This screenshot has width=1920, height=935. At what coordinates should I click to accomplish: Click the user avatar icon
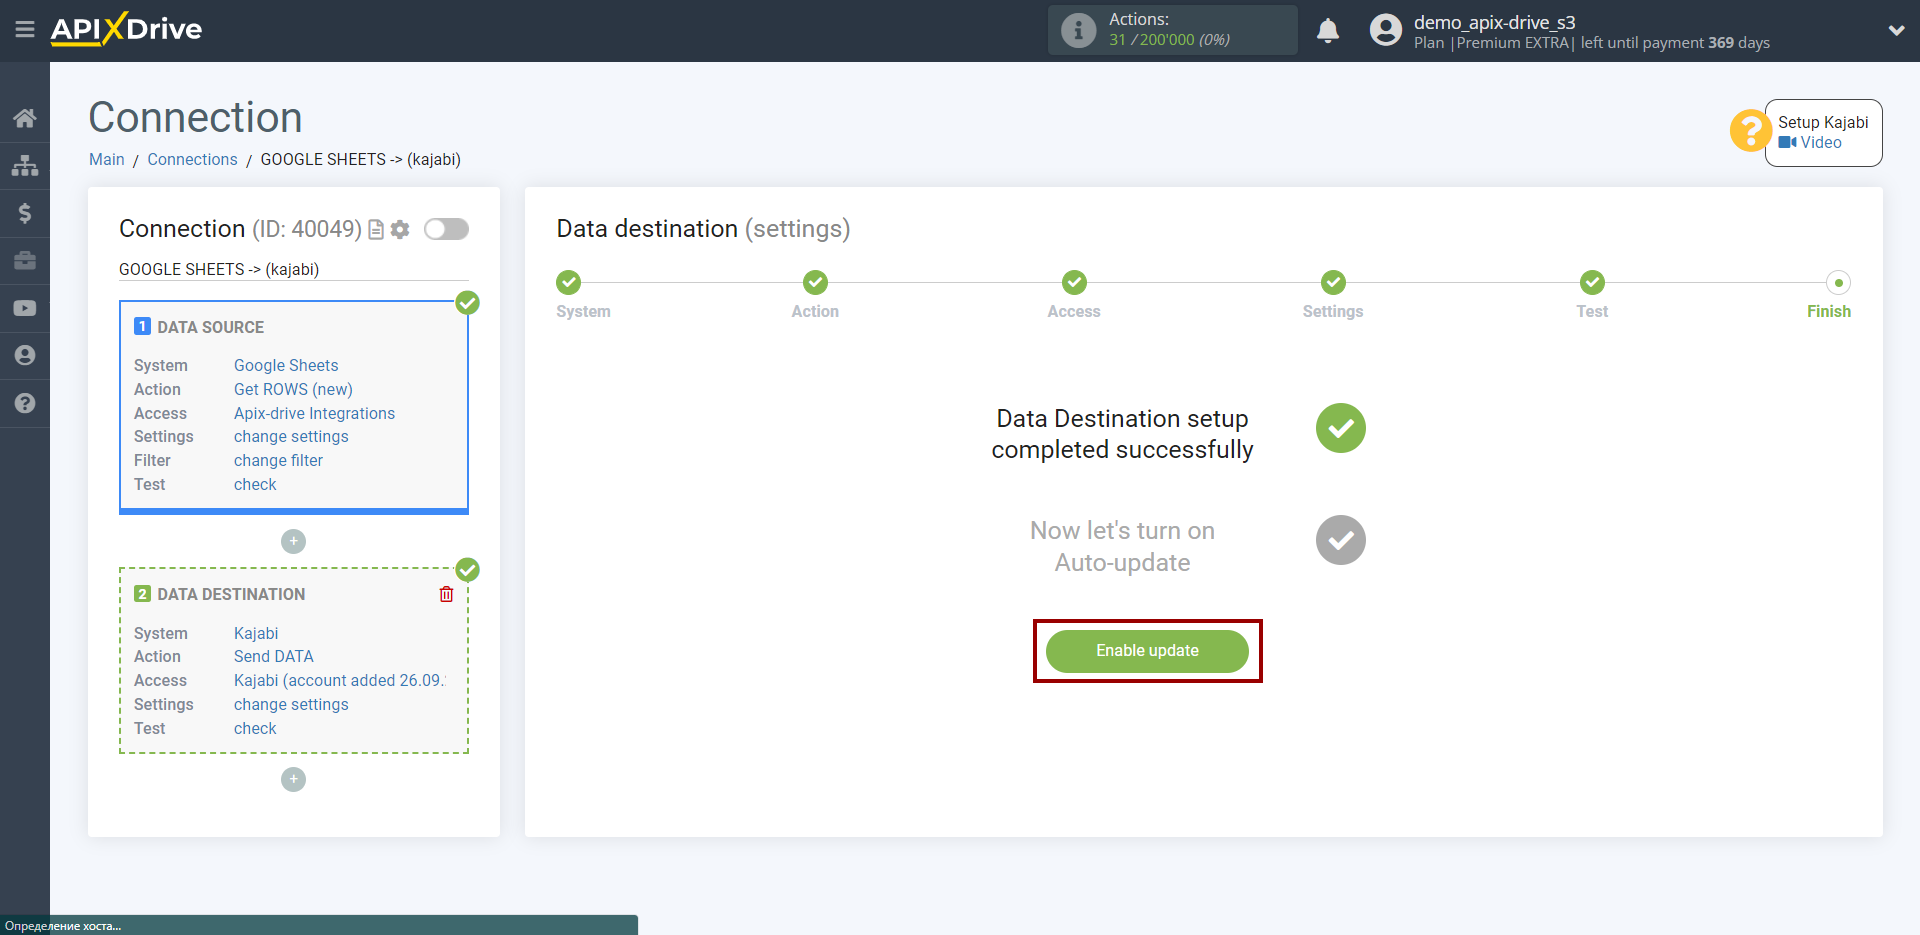(1386, 30)
